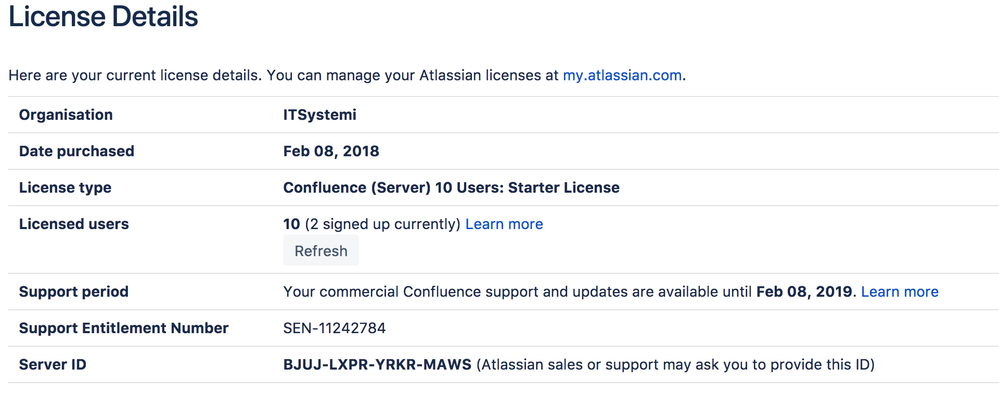The width and height of the screenshot is (999, 402).
Task: Click the '2 signed up currently' text
Action: point(383,224)
